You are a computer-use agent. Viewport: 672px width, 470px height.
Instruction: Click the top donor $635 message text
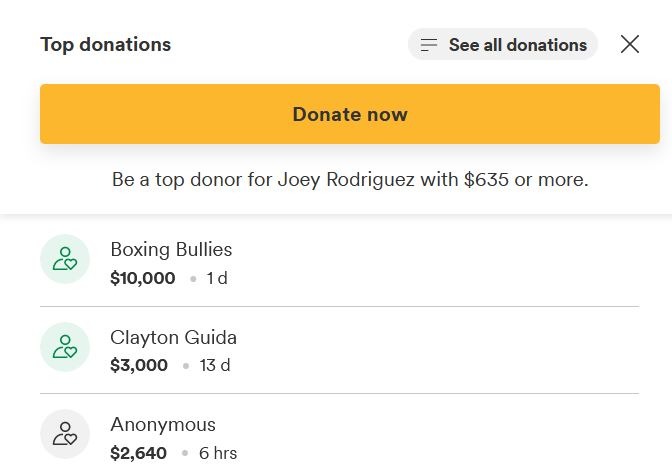pos(350,180)
